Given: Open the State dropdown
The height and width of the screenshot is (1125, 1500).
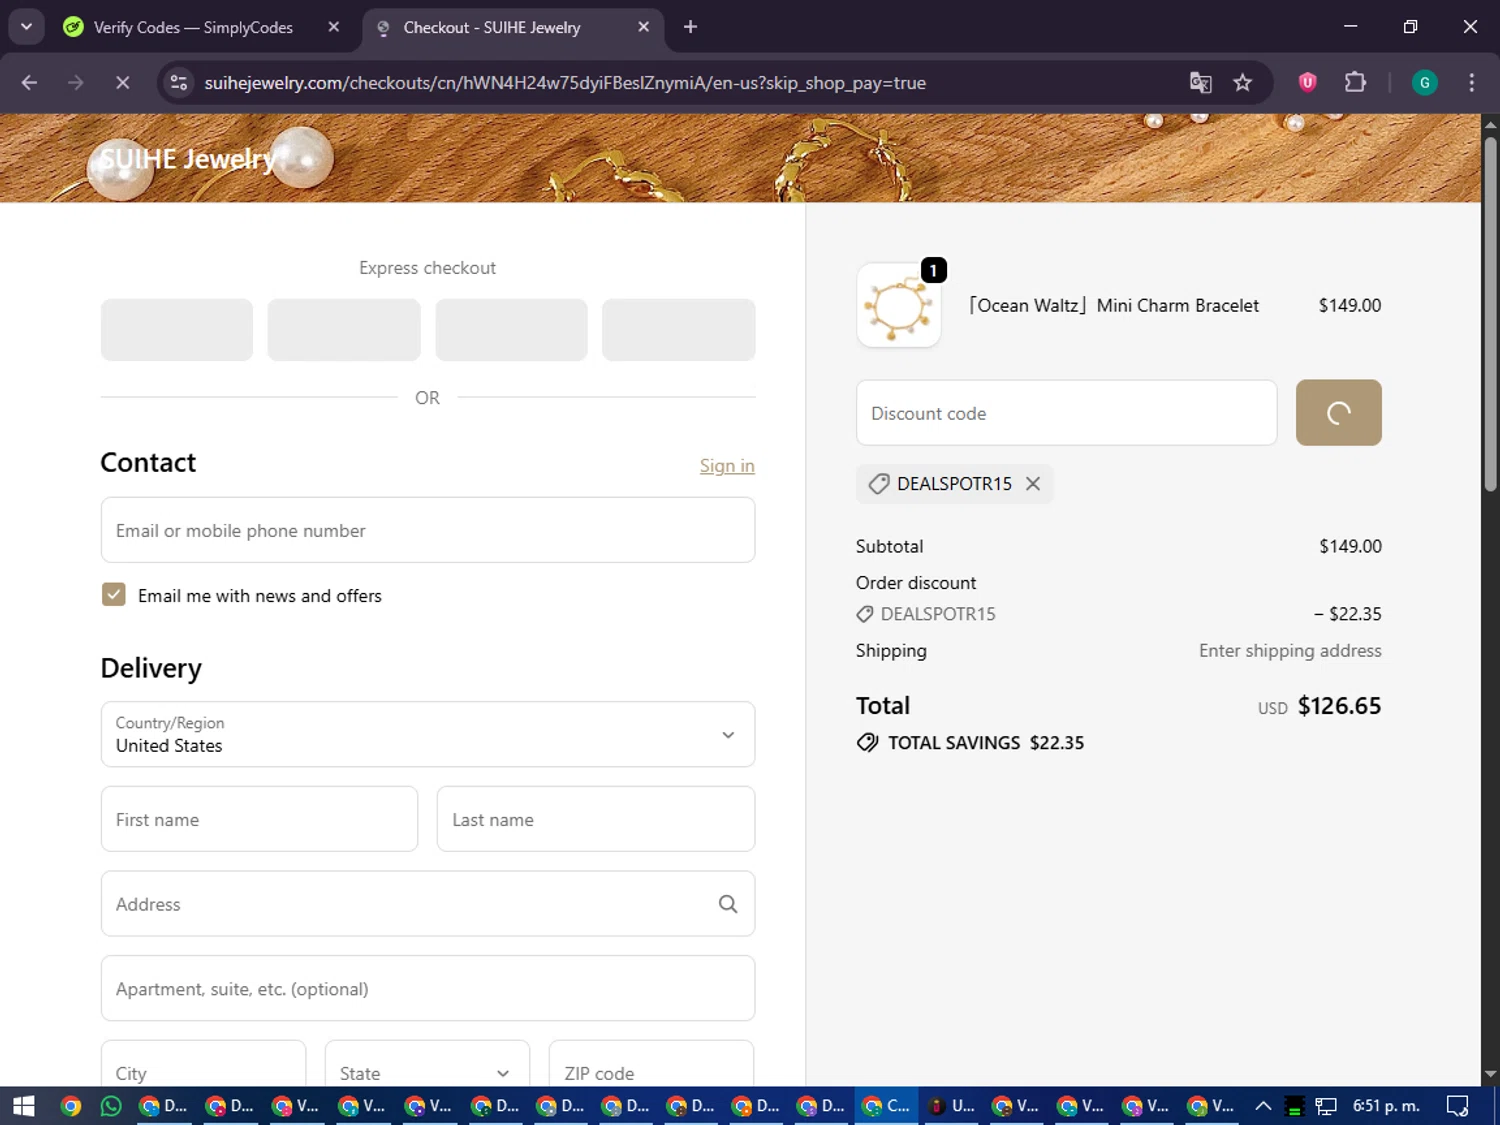Looking at the screenshot, I should click(x=427, y=1064).
